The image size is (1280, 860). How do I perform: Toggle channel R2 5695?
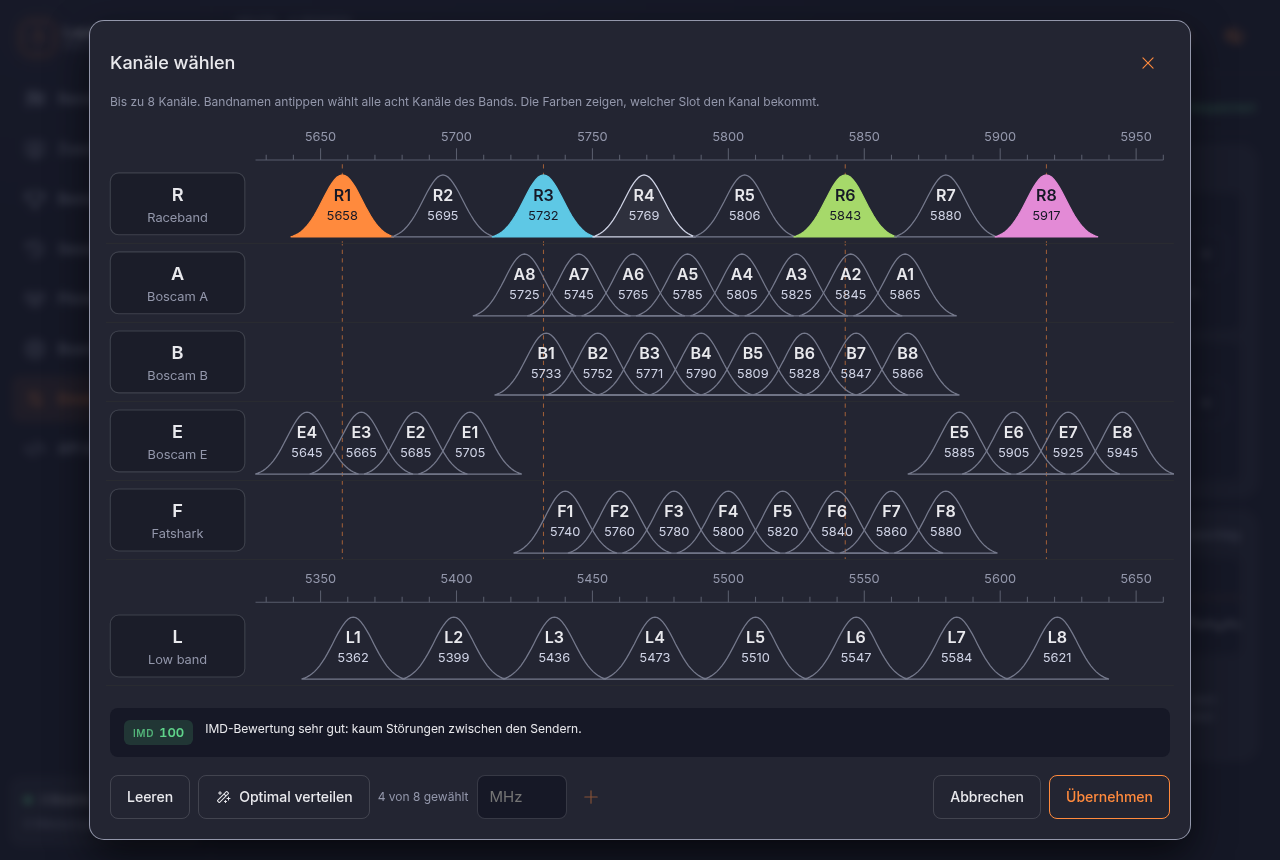pyautogui.click(x=443, y=205)
